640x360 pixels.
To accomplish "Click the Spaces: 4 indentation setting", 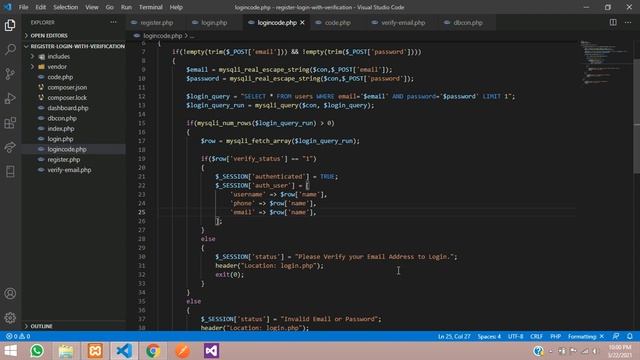I will [489, 336].
